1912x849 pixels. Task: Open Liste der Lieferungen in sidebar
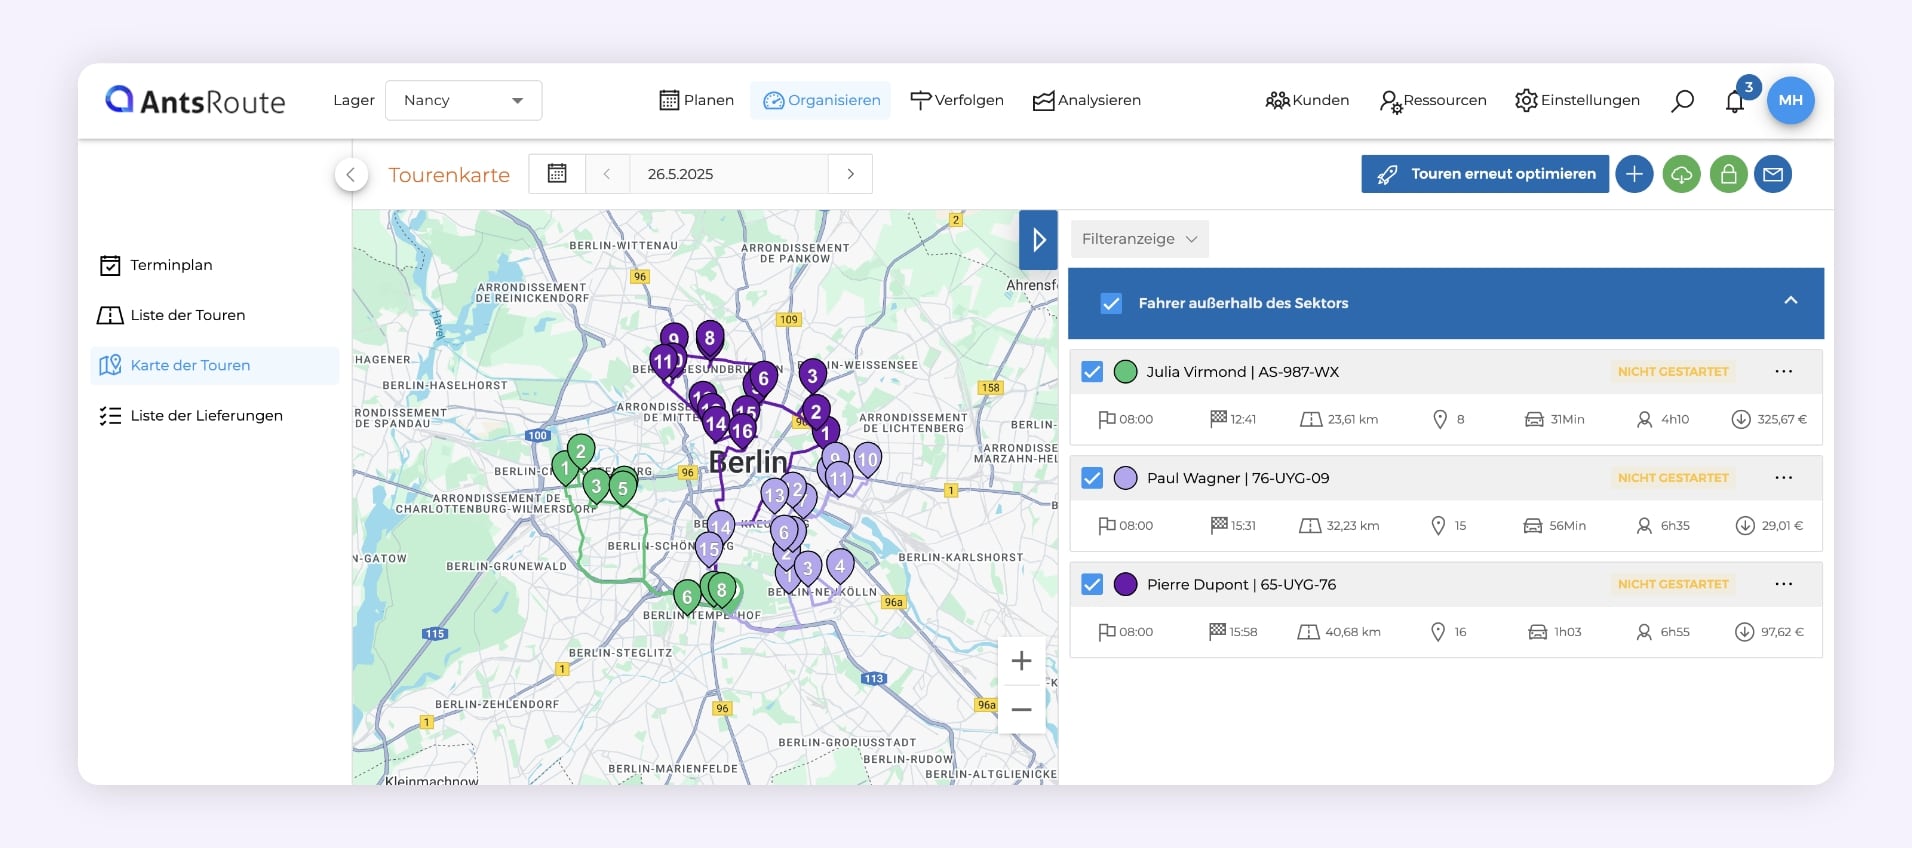pyautogui.click(x=206, y=416)
